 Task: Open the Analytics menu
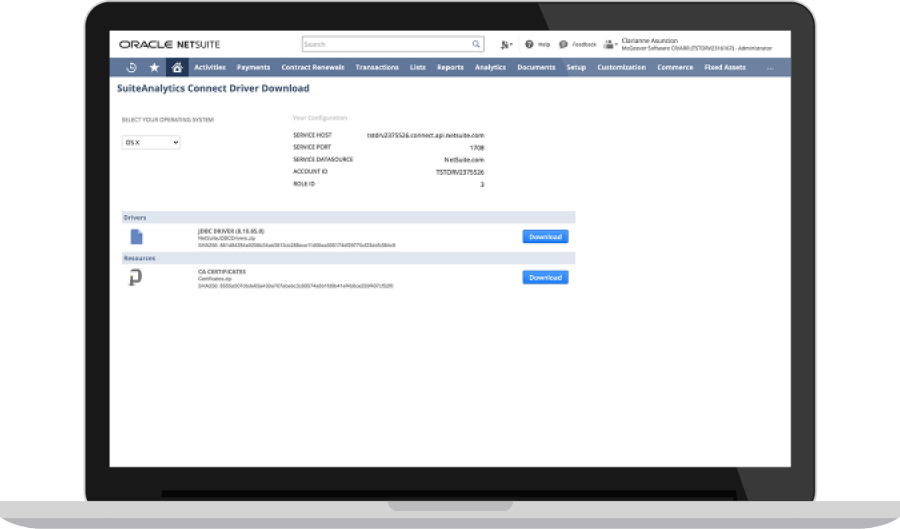click(490, 67)
